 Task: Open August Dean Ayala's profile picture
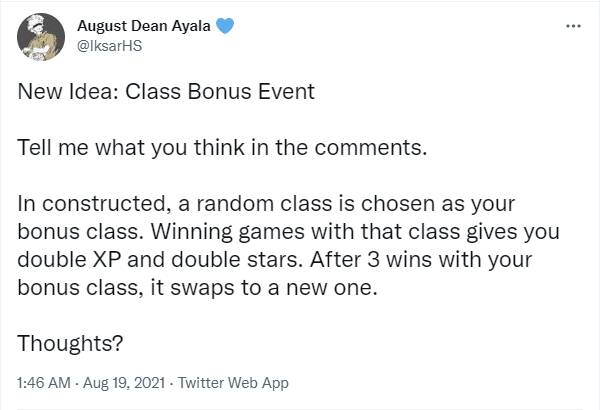coord(42,36)
